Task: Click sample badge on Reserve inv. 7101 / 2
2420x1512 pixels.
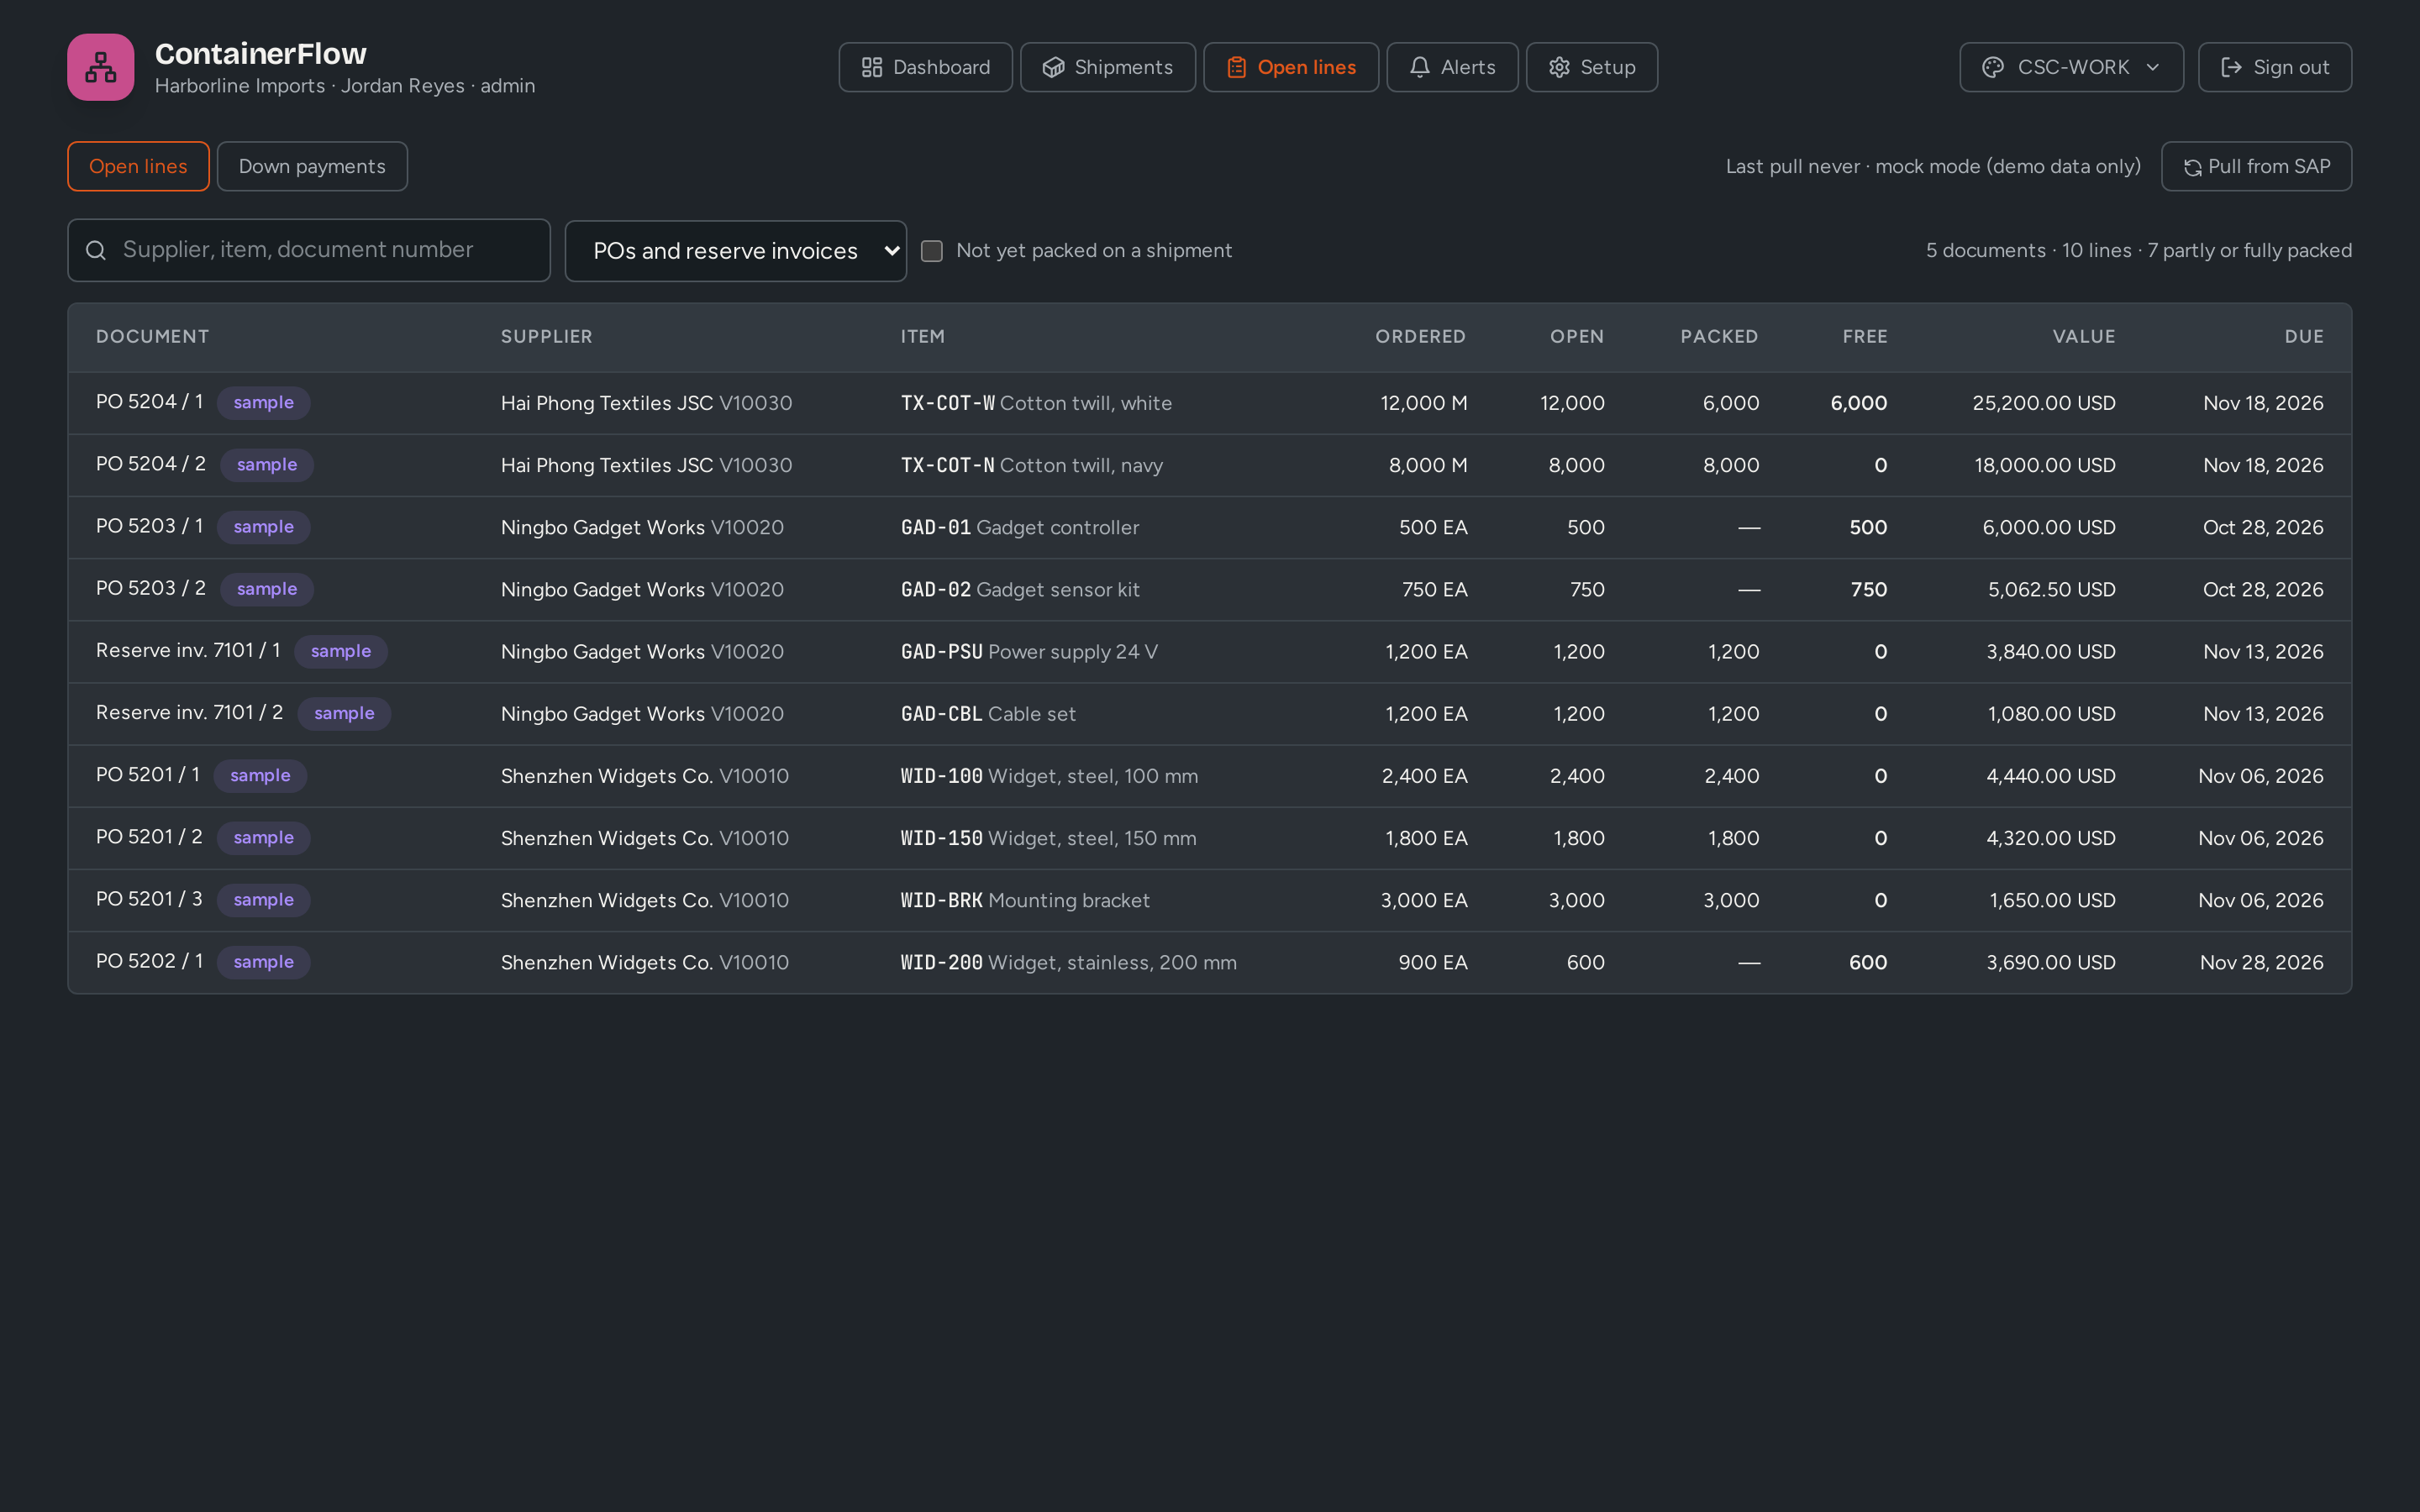Action: coord(344,713)
